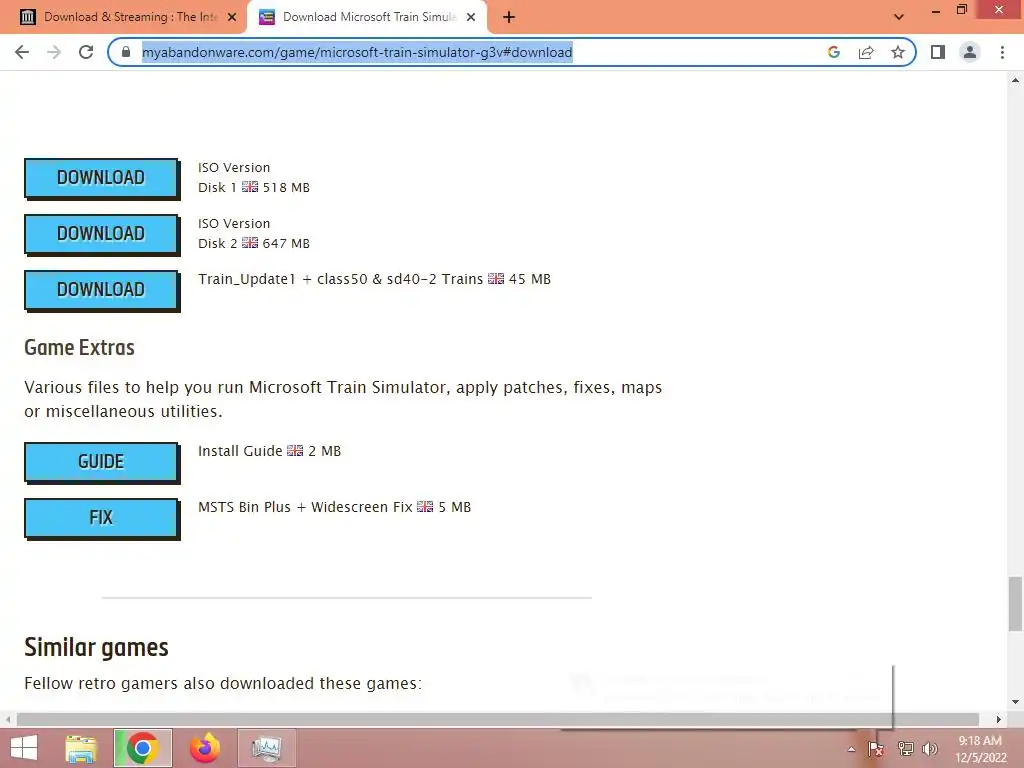The height and width of the screenshot is (768, 1024).
Task: Open File Explorer from the taskbar
Action: click(x=82, y=748)
